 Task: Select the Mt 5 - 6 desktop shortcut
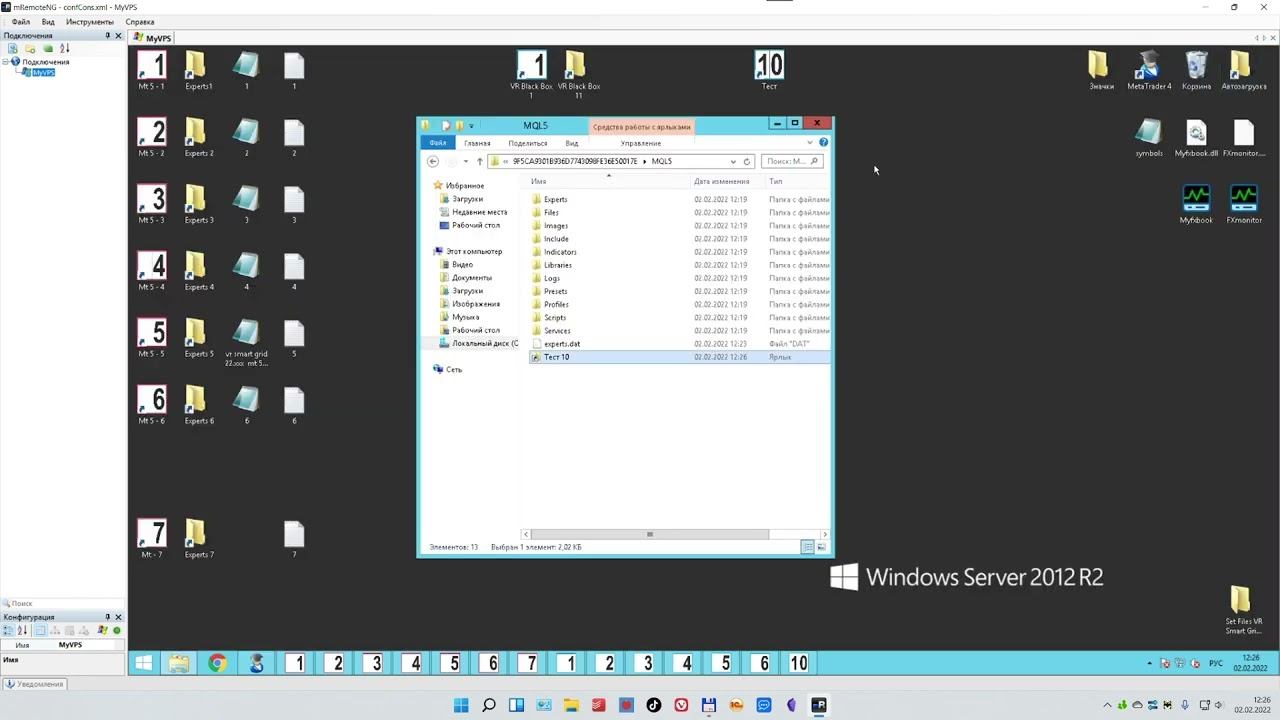click(152, 405)
